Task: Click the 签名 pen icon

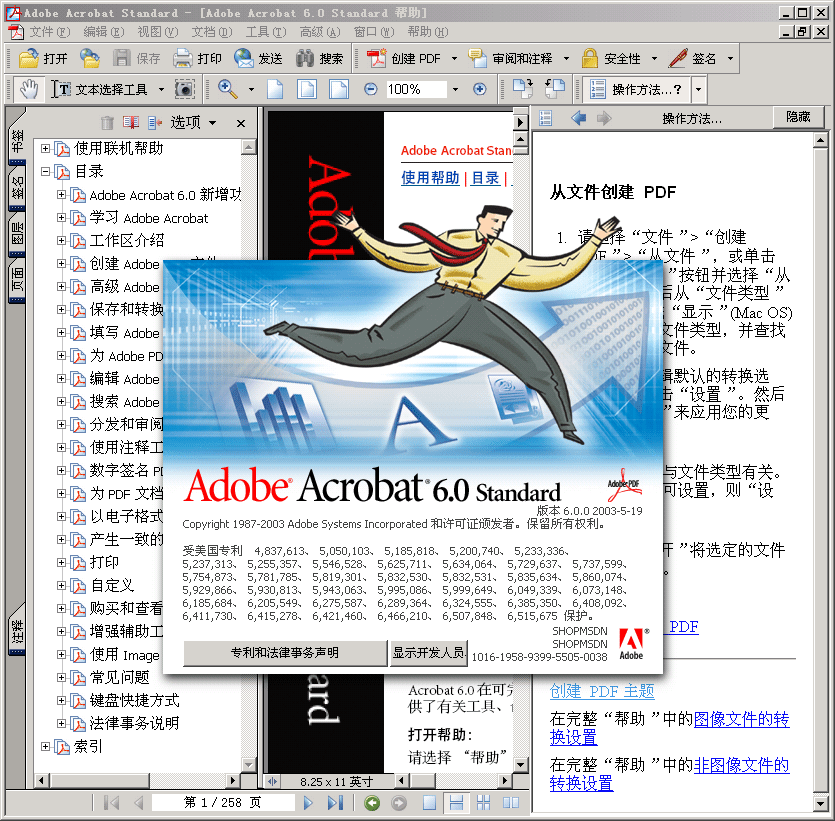Action: [678, 58]
